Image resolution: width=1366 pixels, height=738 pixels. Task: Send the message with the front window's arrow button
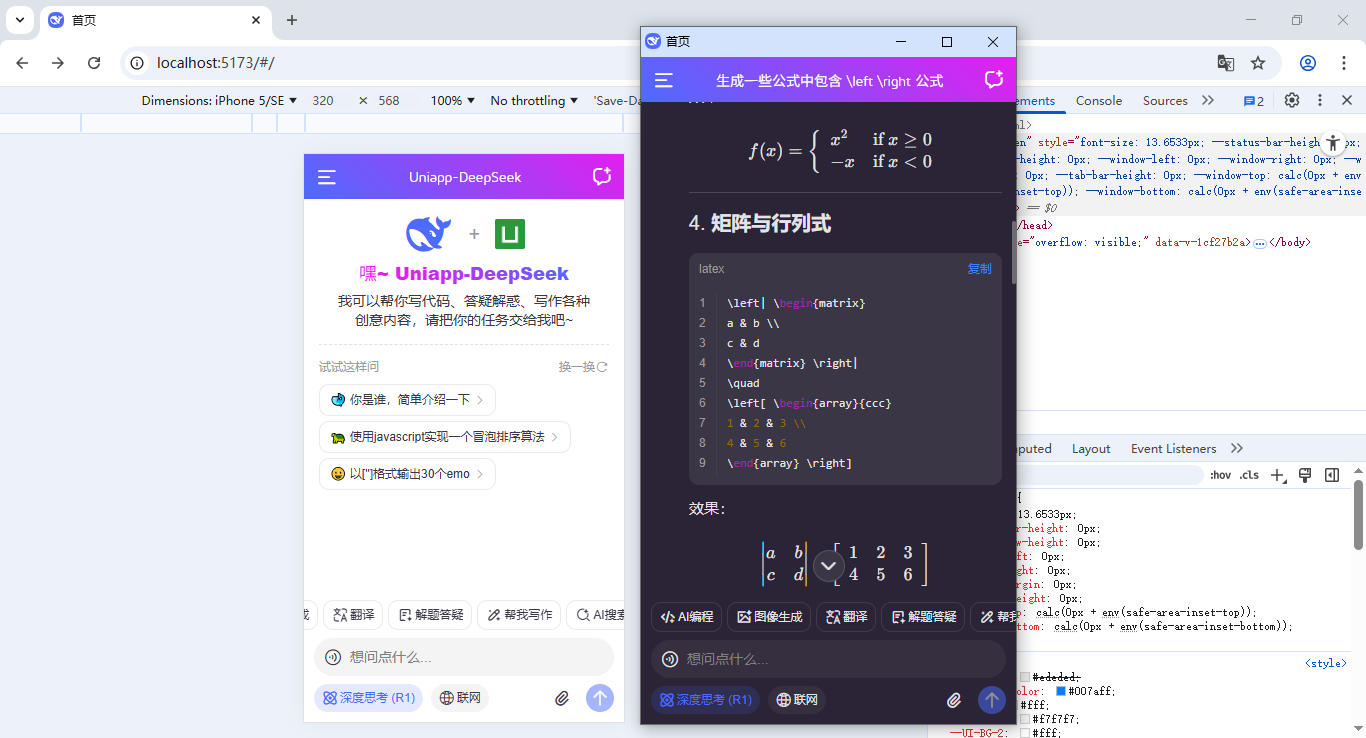pos(991,700)
